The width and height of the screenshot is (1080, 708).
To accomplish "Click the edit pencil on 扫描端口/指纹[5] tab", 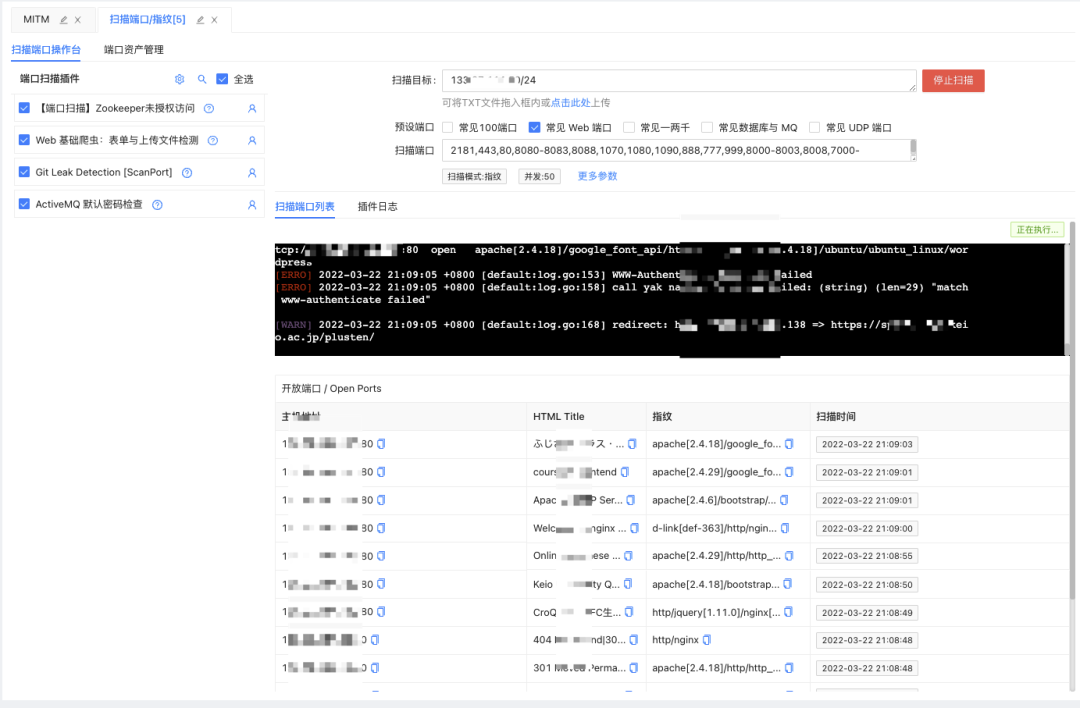I will click(x=200, y=20).
